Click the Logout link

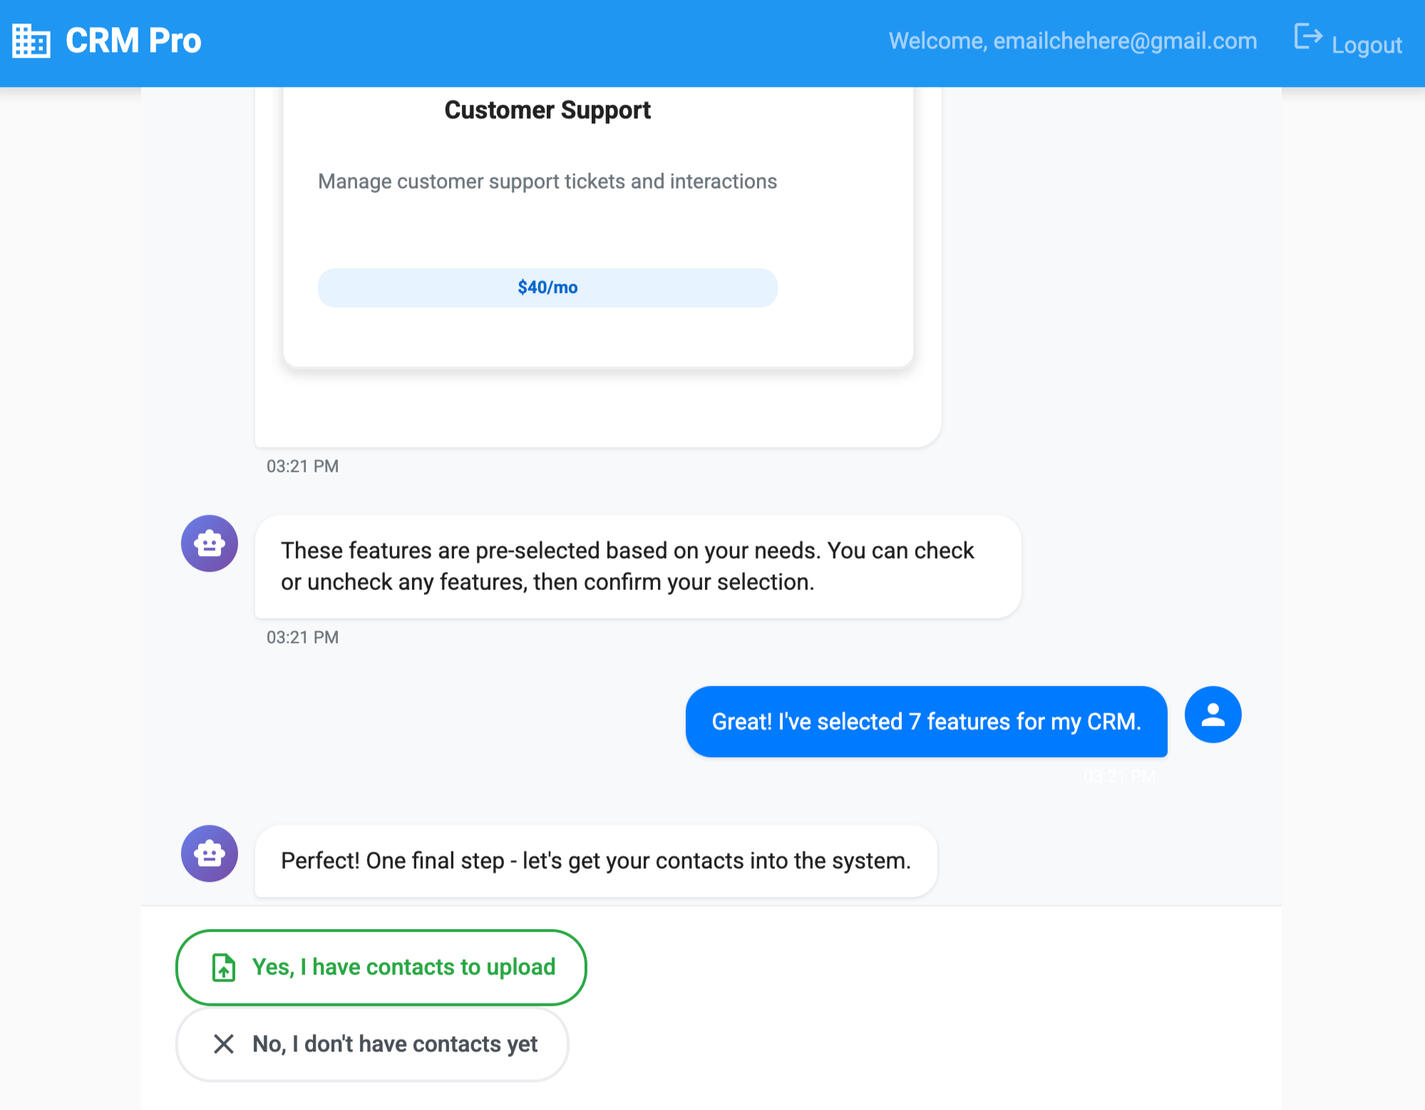pyautogui.click(x=1367, y=44)
